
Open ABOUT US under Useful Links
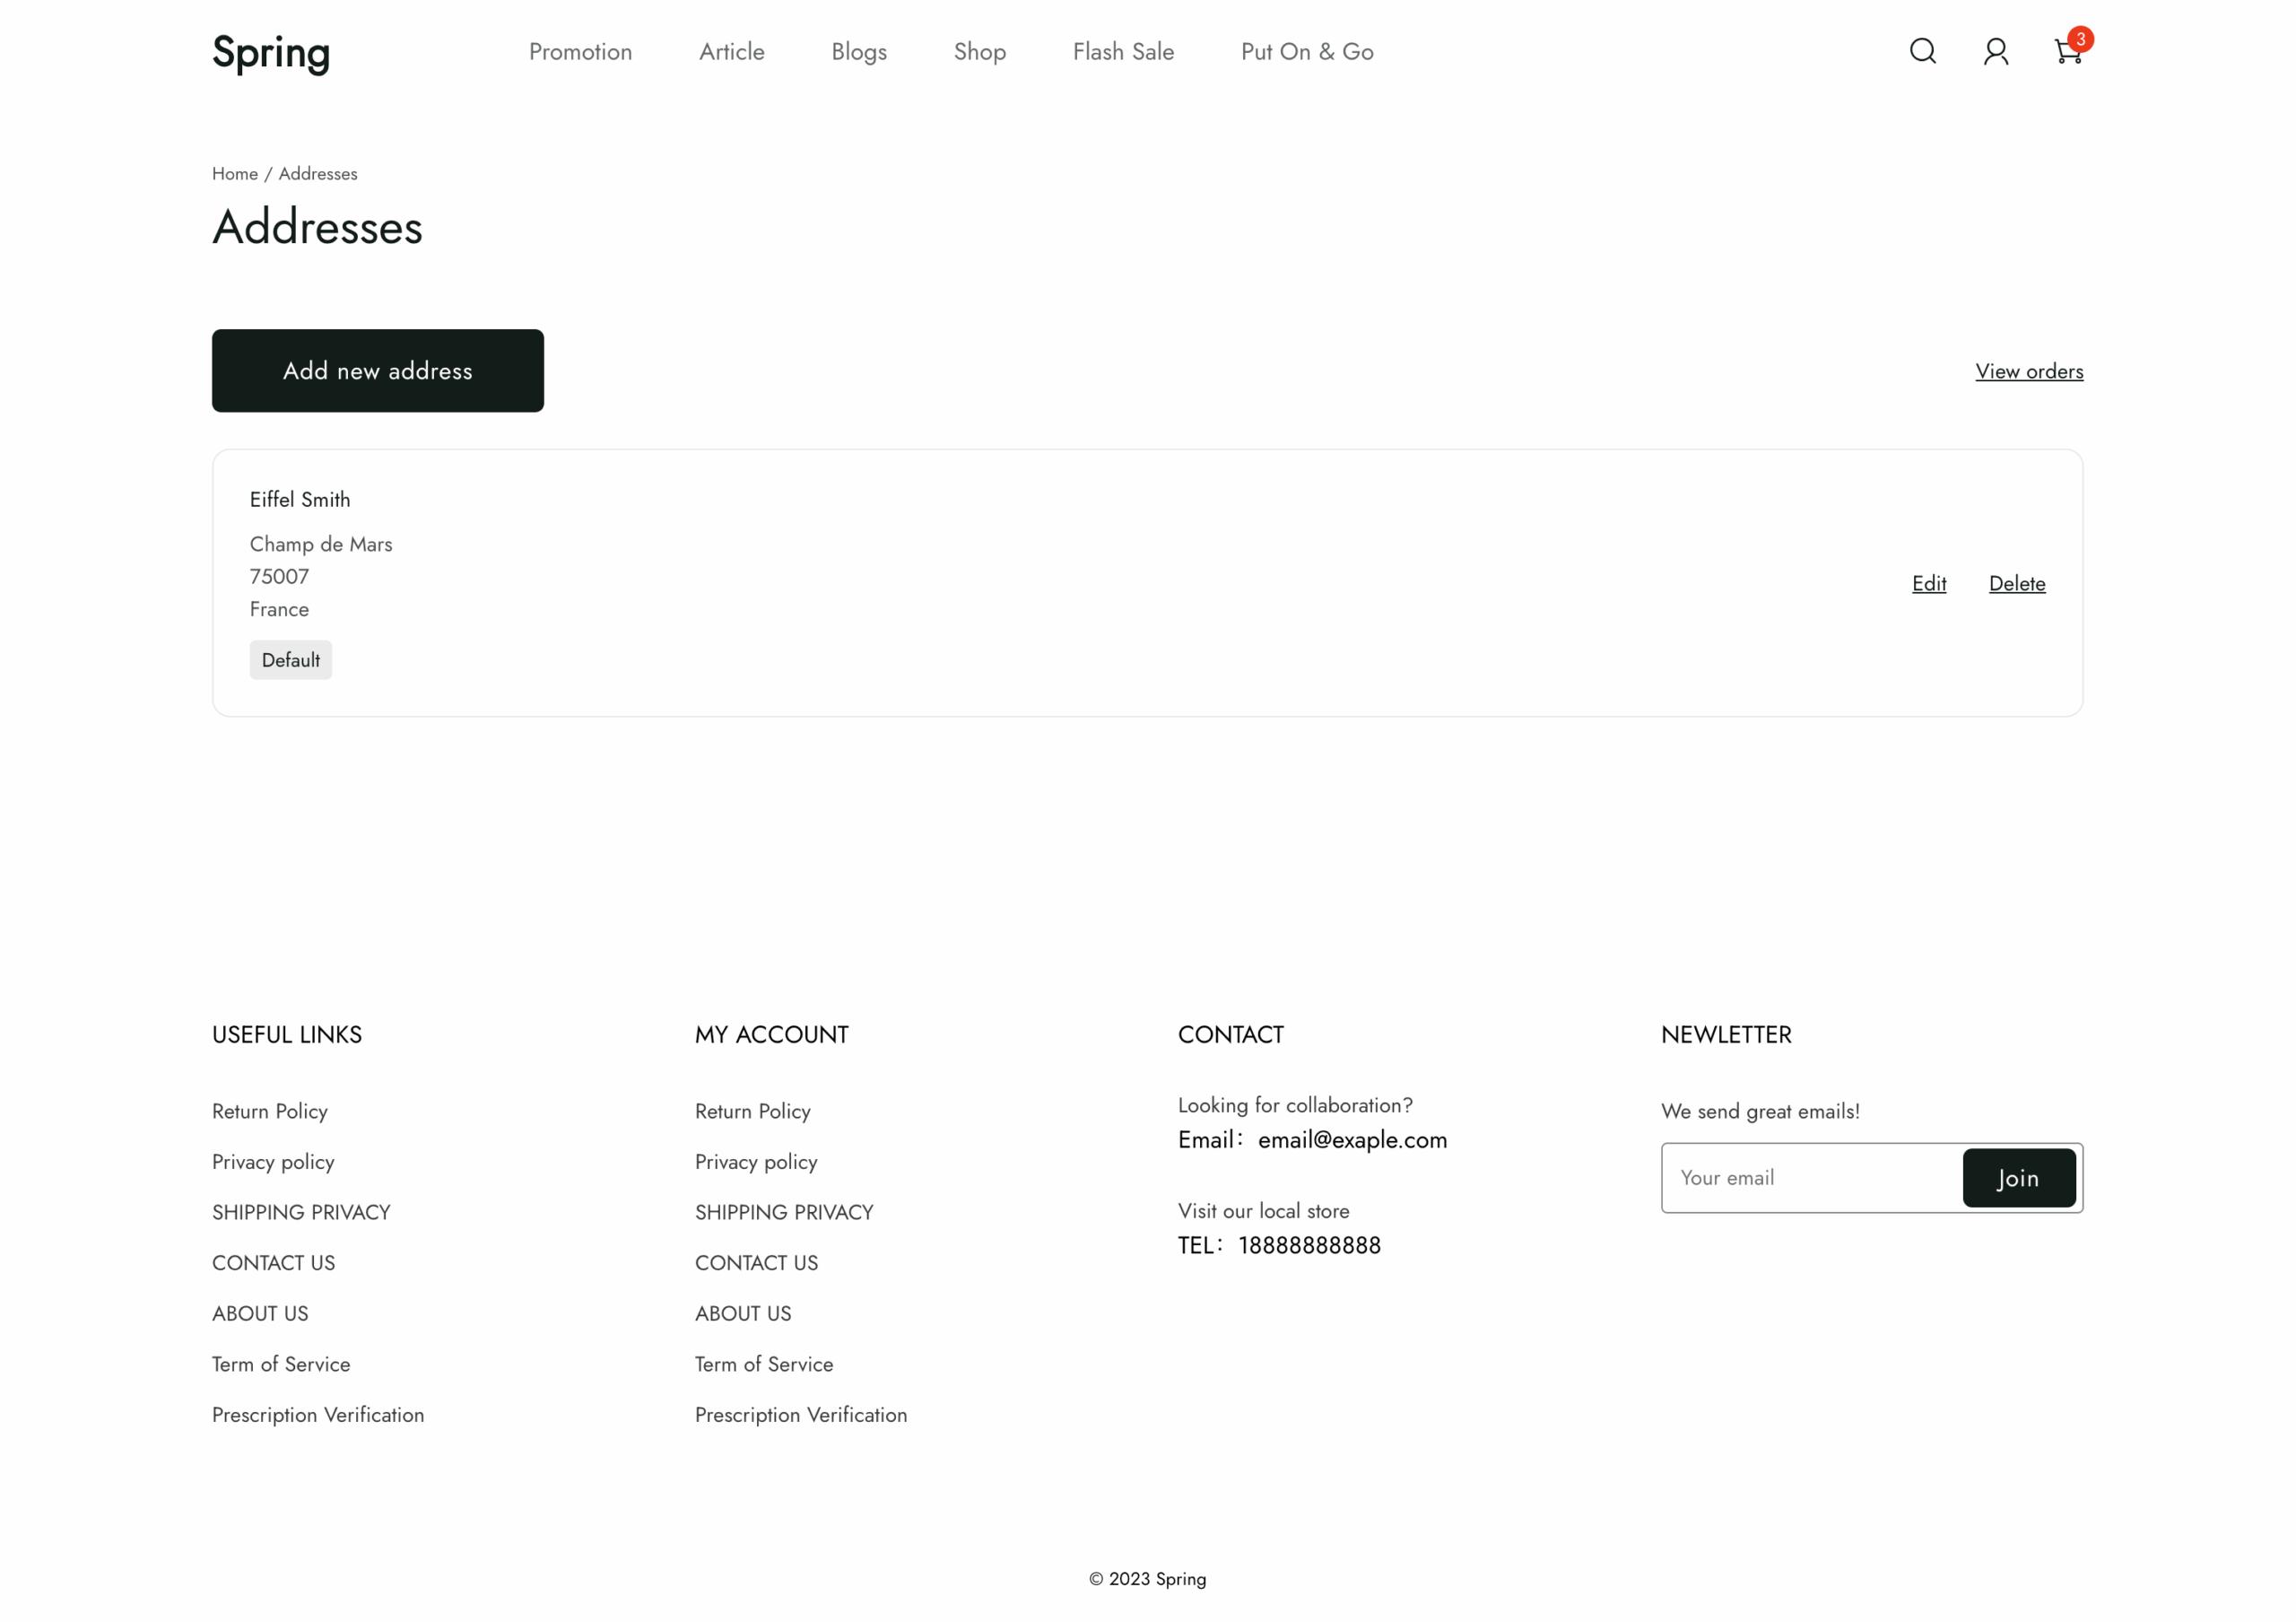[x=260, y=1314]
